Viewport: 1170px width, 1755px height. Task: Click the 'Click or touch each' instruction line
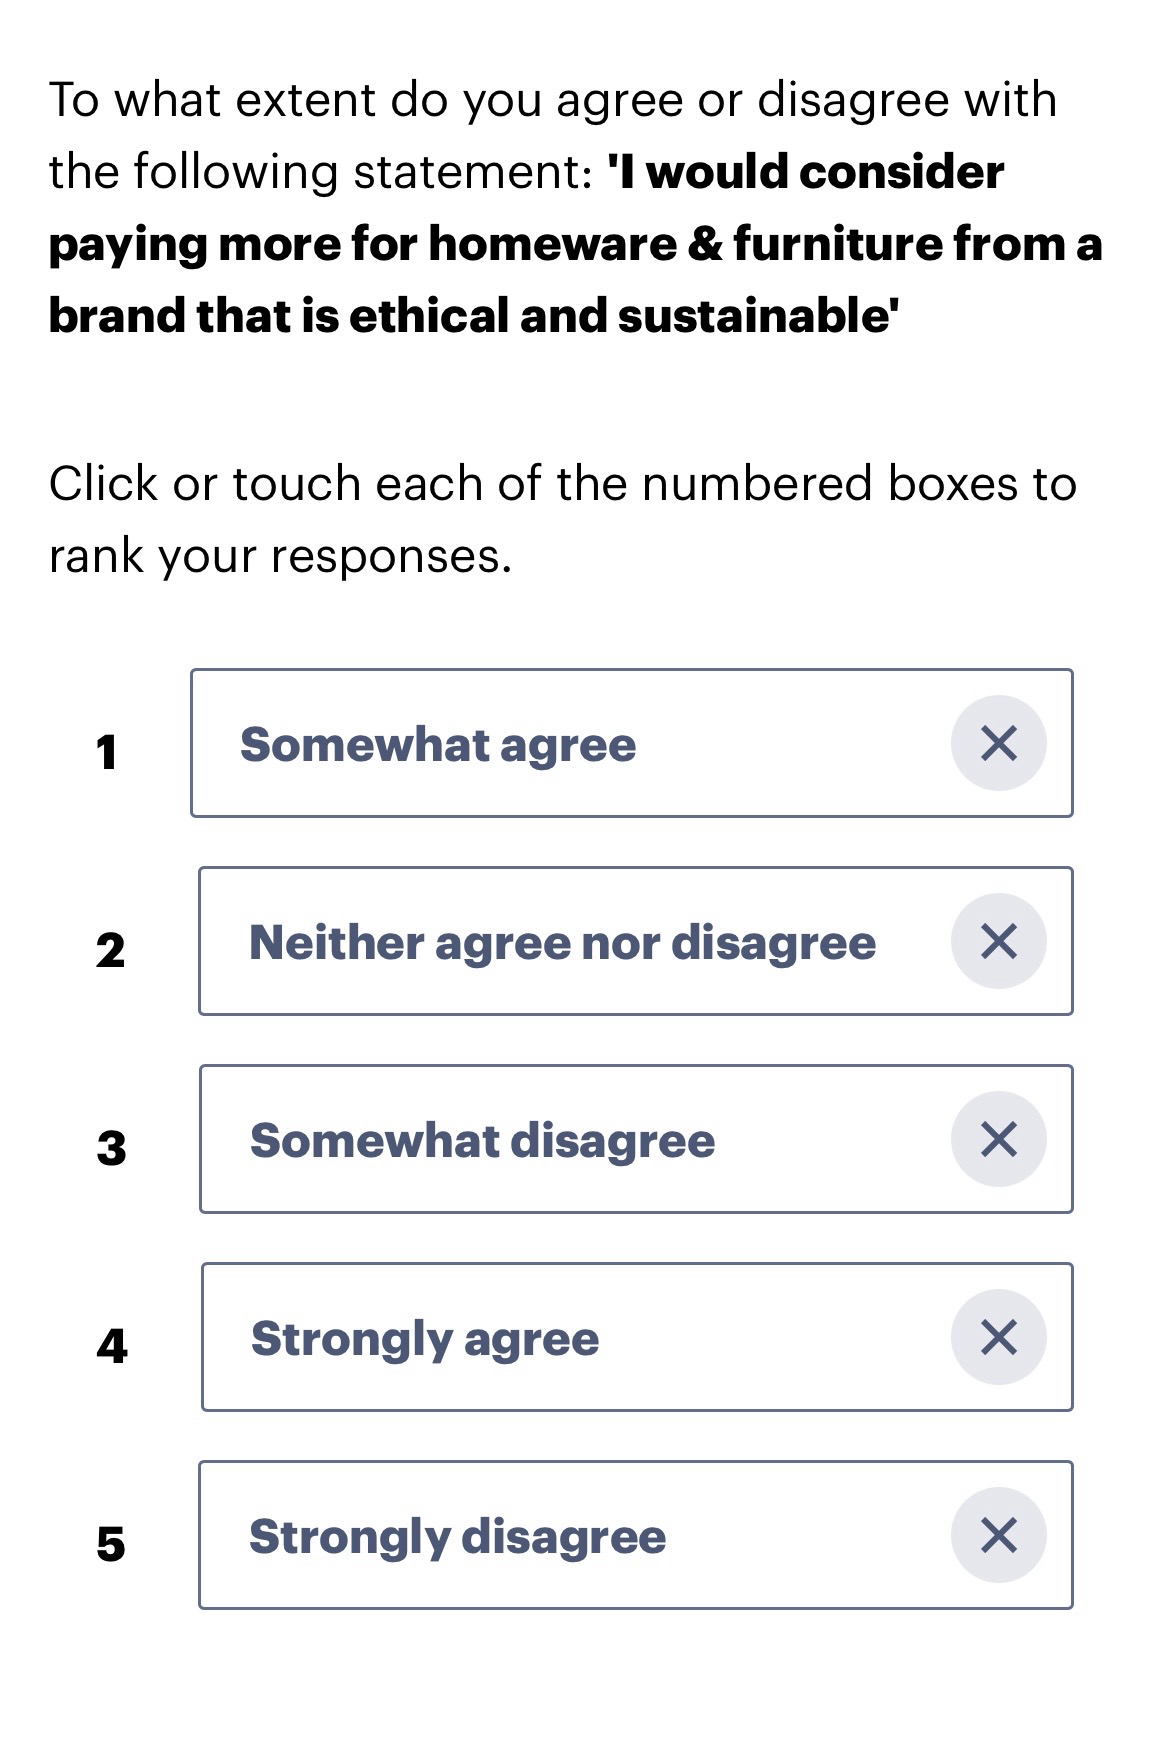562,484
